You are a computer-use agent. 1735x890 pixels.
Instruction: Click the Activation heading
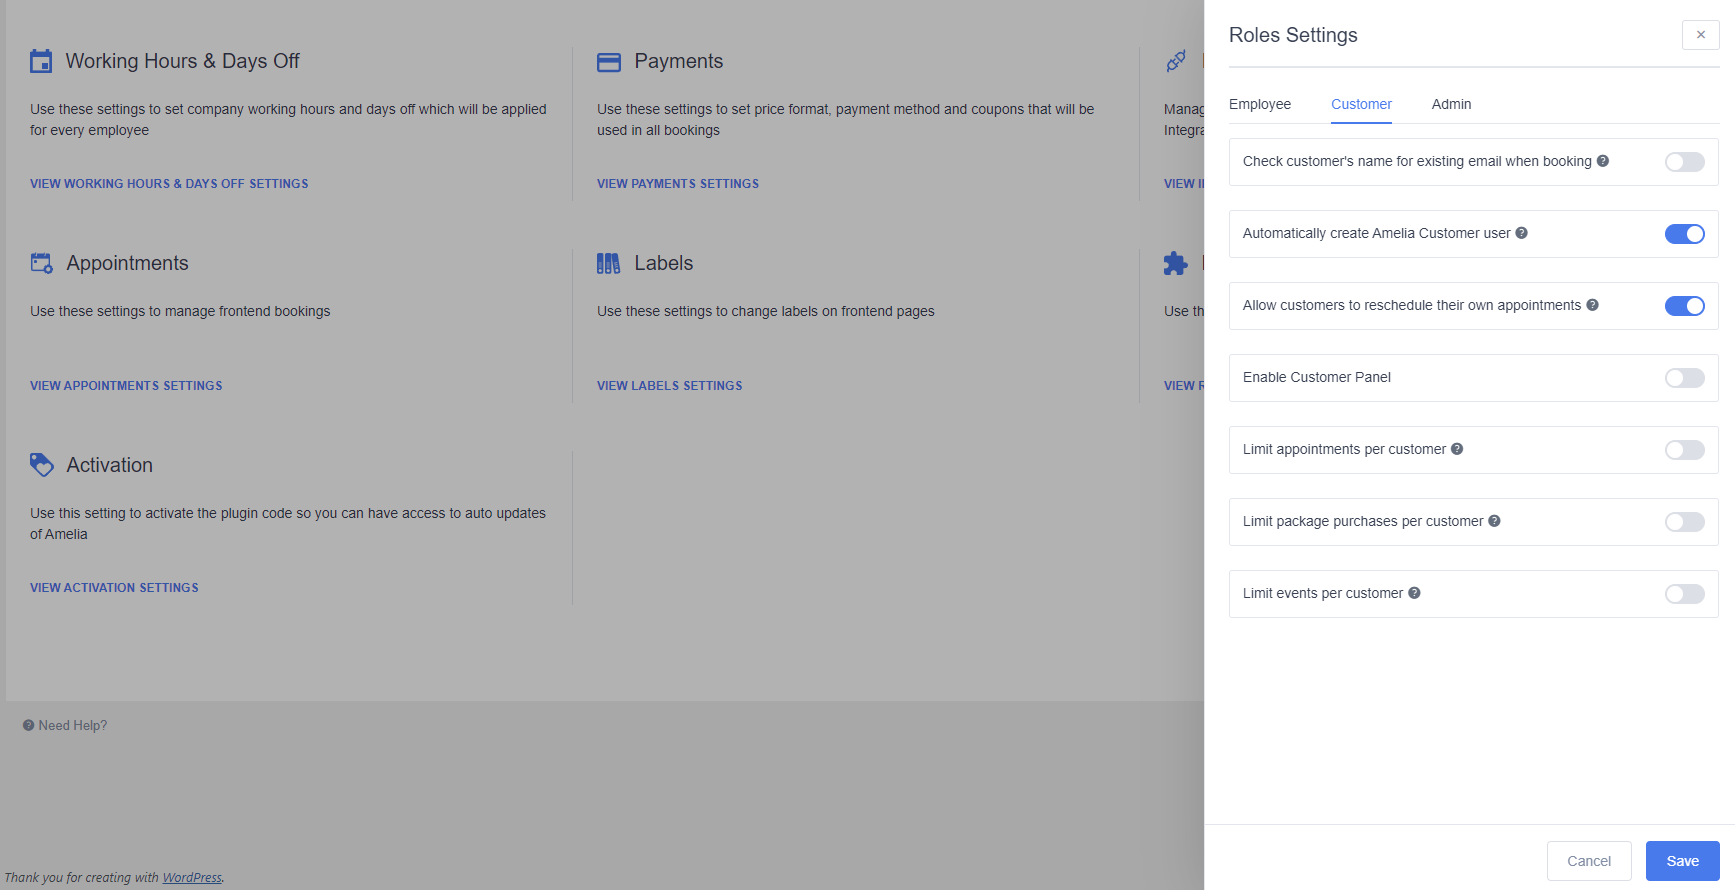110,465
